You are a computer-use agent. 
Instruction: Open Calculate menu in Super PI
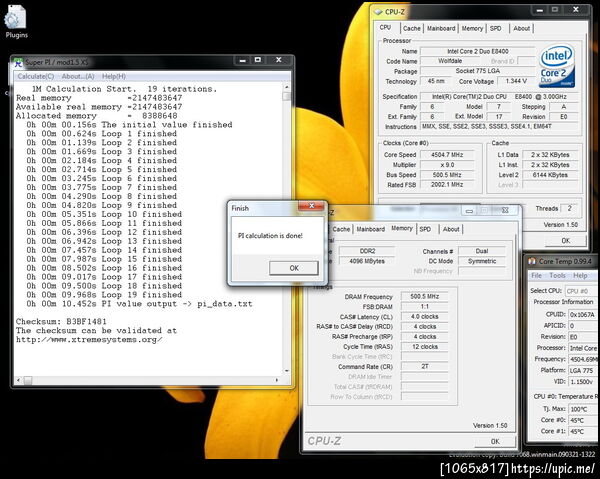point(36,76)
